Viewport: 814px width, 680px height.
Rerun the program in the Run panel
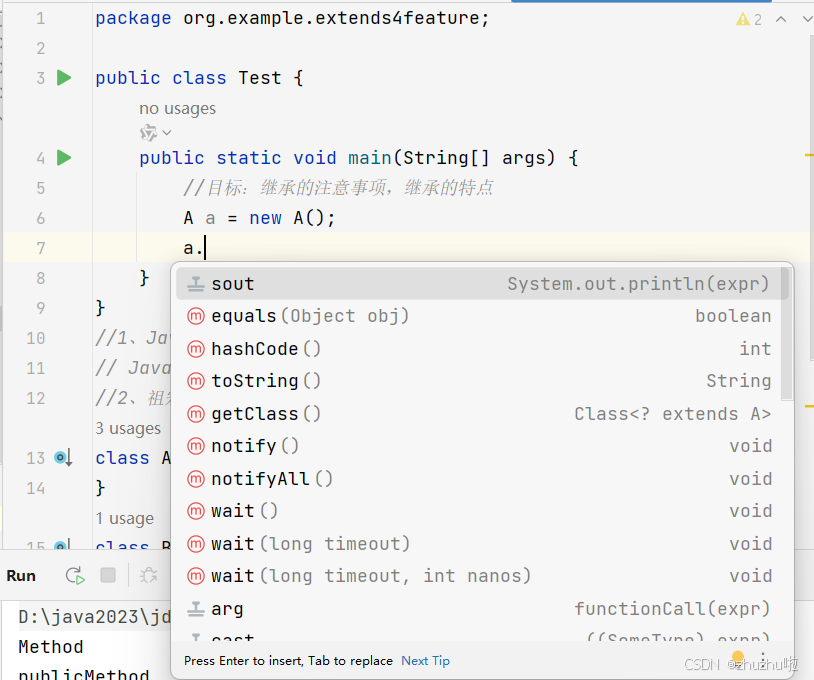[x=73, y=576]
